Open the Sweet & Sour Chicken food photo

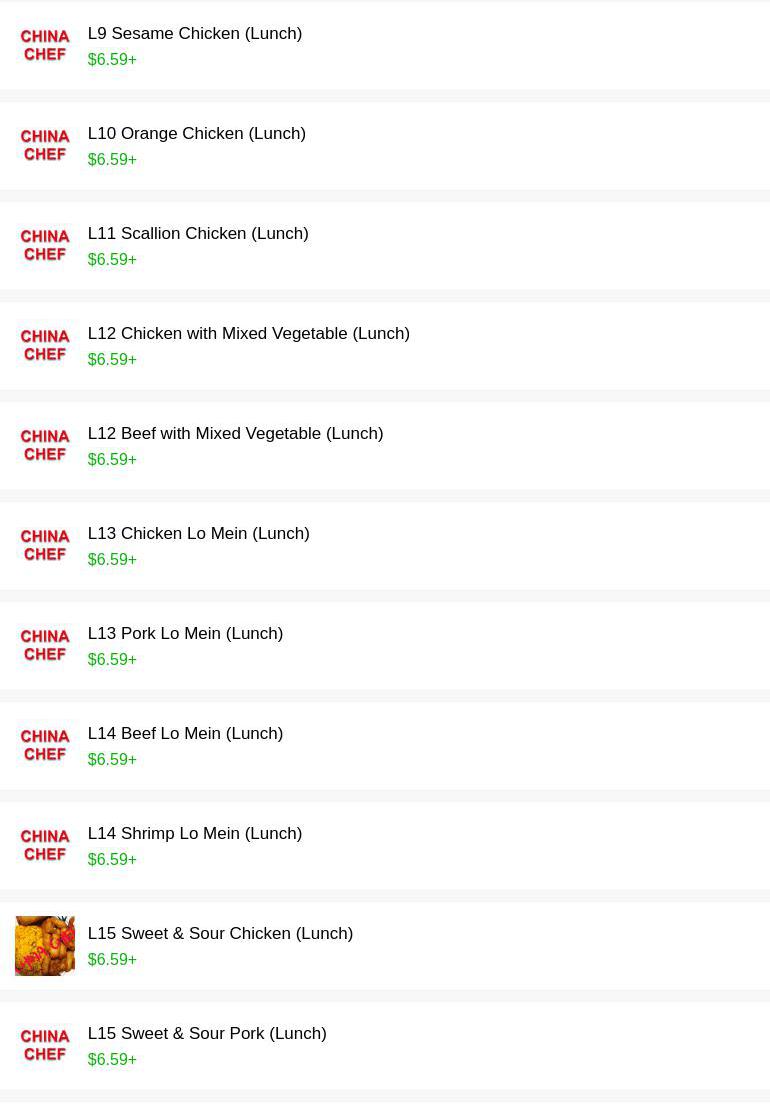pyautogui.click(x=45, y=946)
